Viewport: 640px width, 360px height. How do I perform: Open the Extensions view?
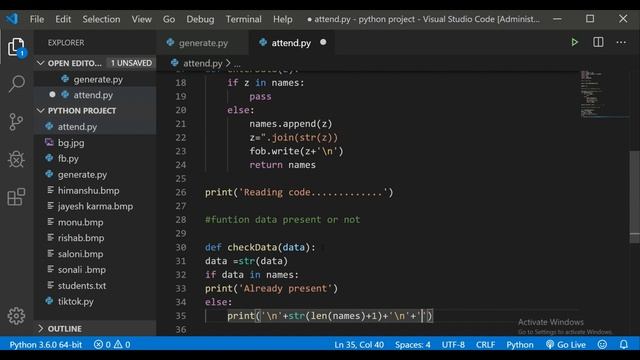pos(16,197)
